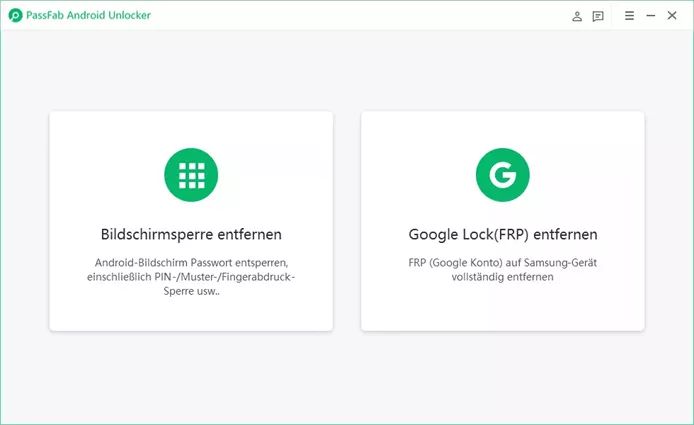The height and width of the screenshot is (425, 694).
Task: Click gray background between the two cards
Action: pos(347,220)
